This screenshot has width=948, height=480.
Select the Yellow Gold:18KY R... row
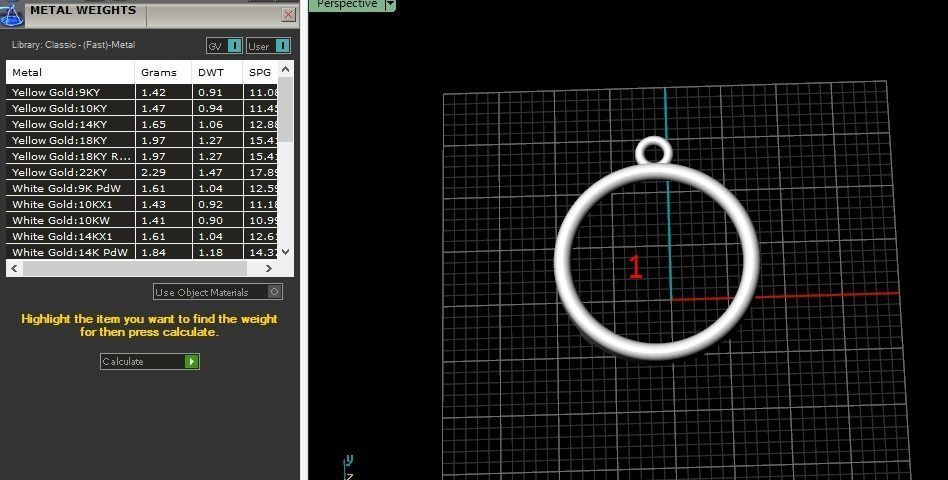[x=142, y=156]
